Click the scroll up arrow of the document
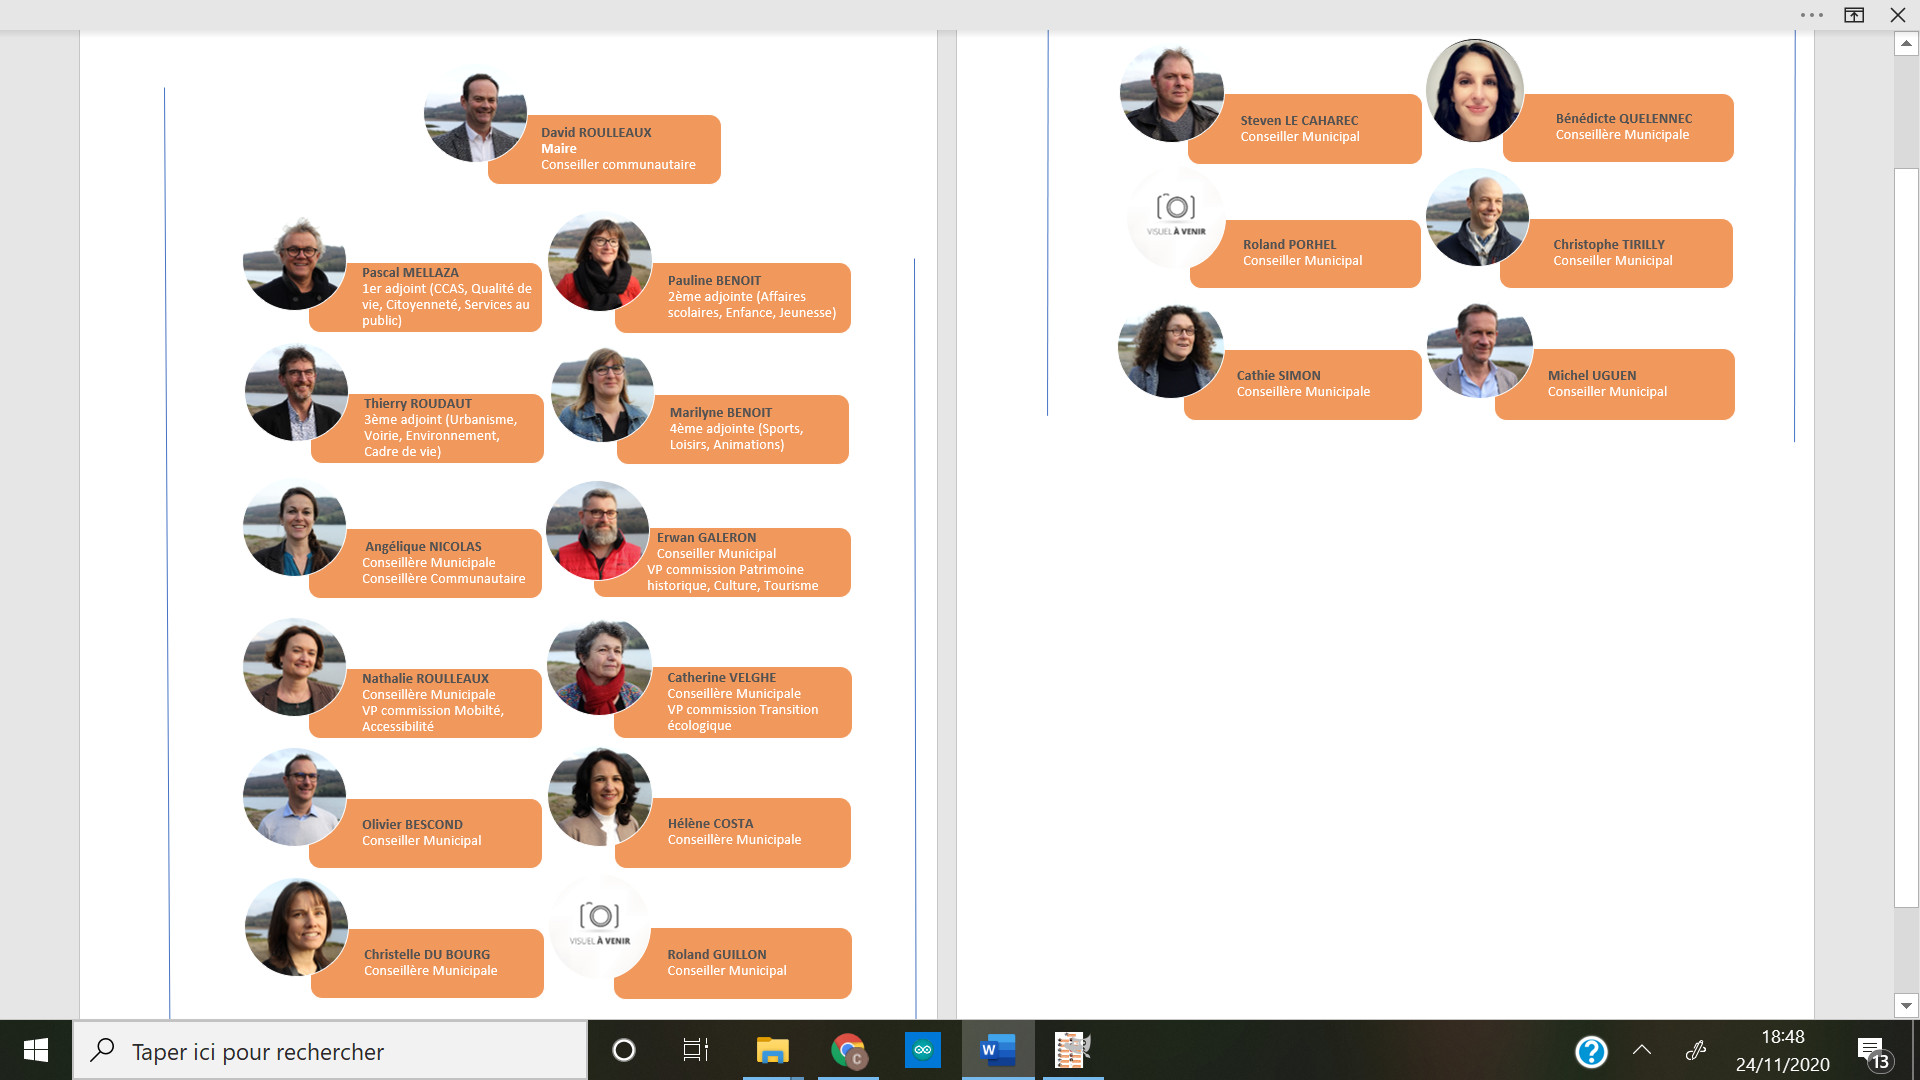The width and height of the screenshot is (1920, 1080). click(x=1906, y=43)
